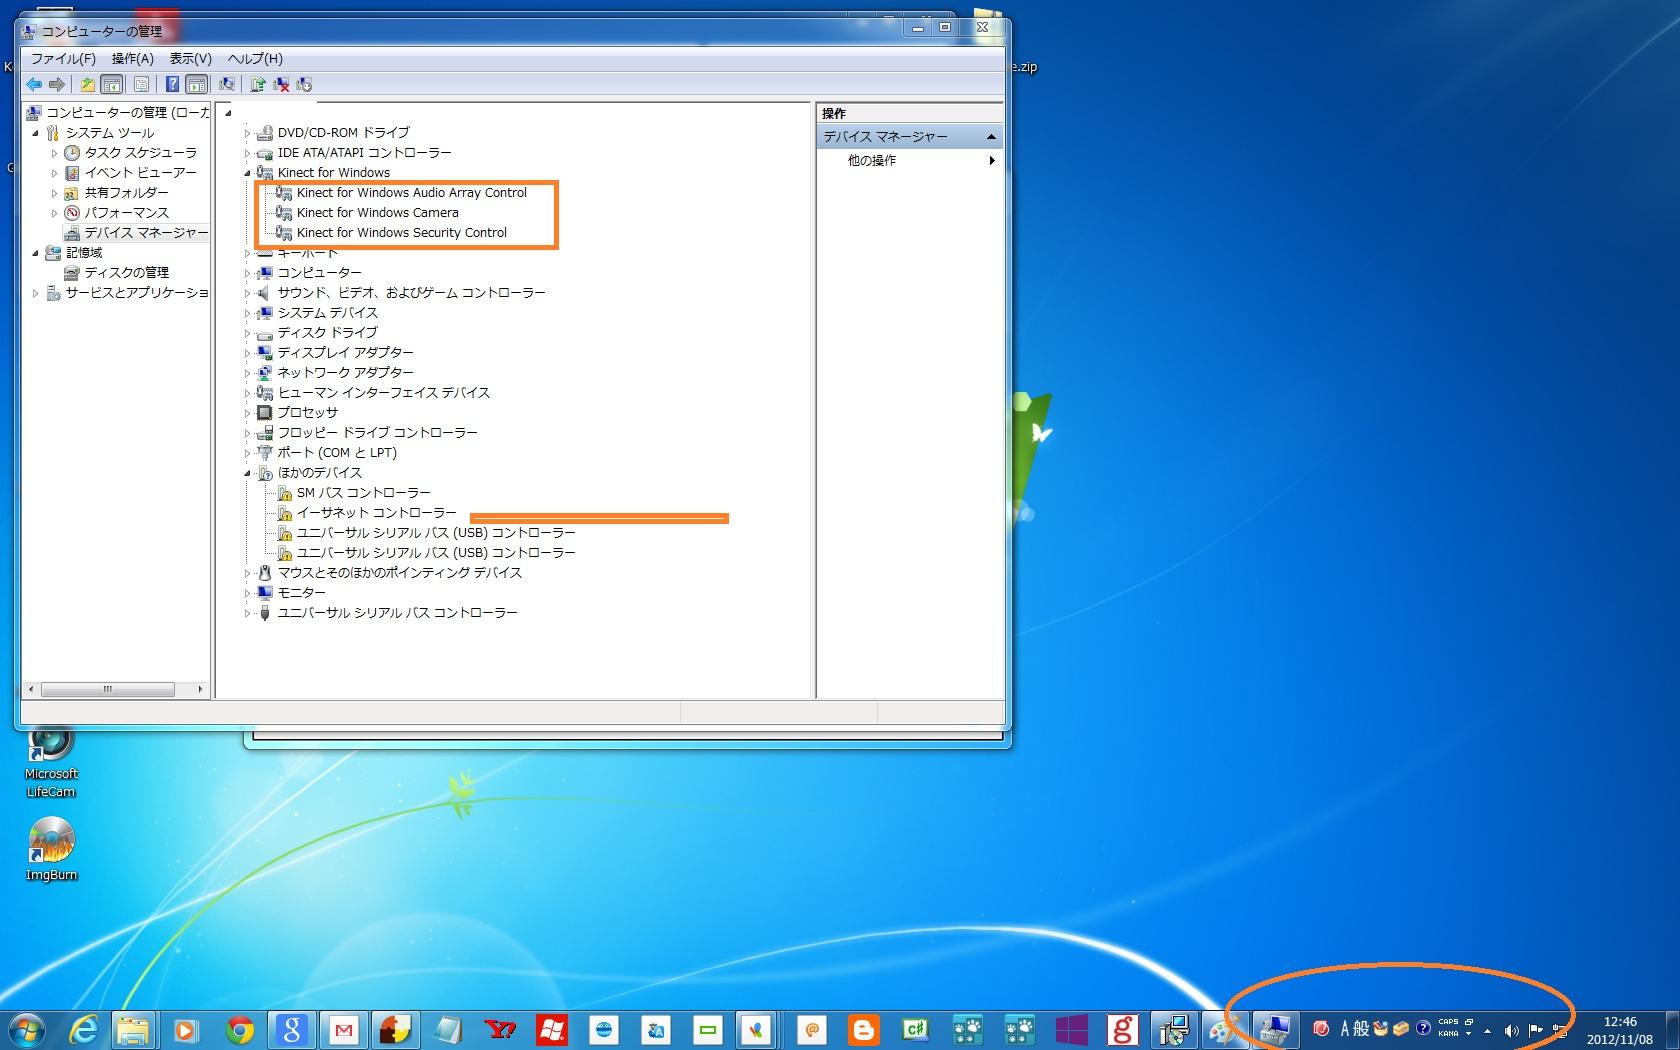
Task: Open the 表示(V) menu
Action: pyautogui.click(x=190, y=59)
